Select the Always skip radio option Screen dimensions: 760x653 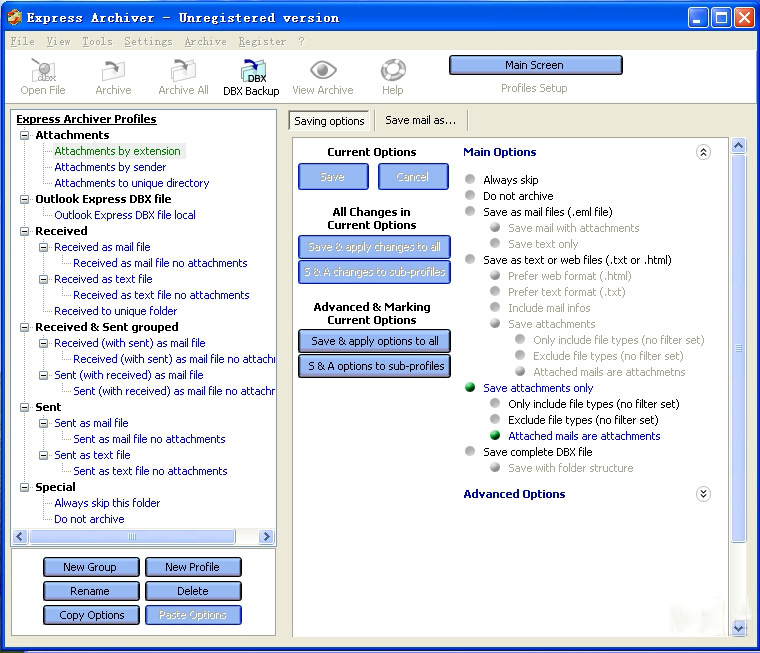click(x=470, y=179)
